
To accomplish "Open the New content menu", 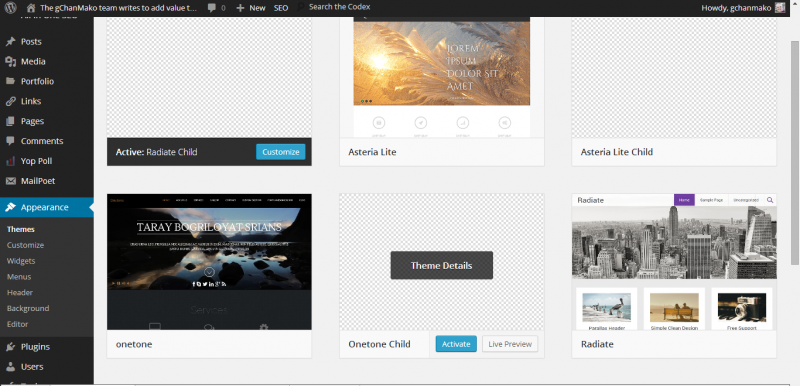I will point(251,8).
